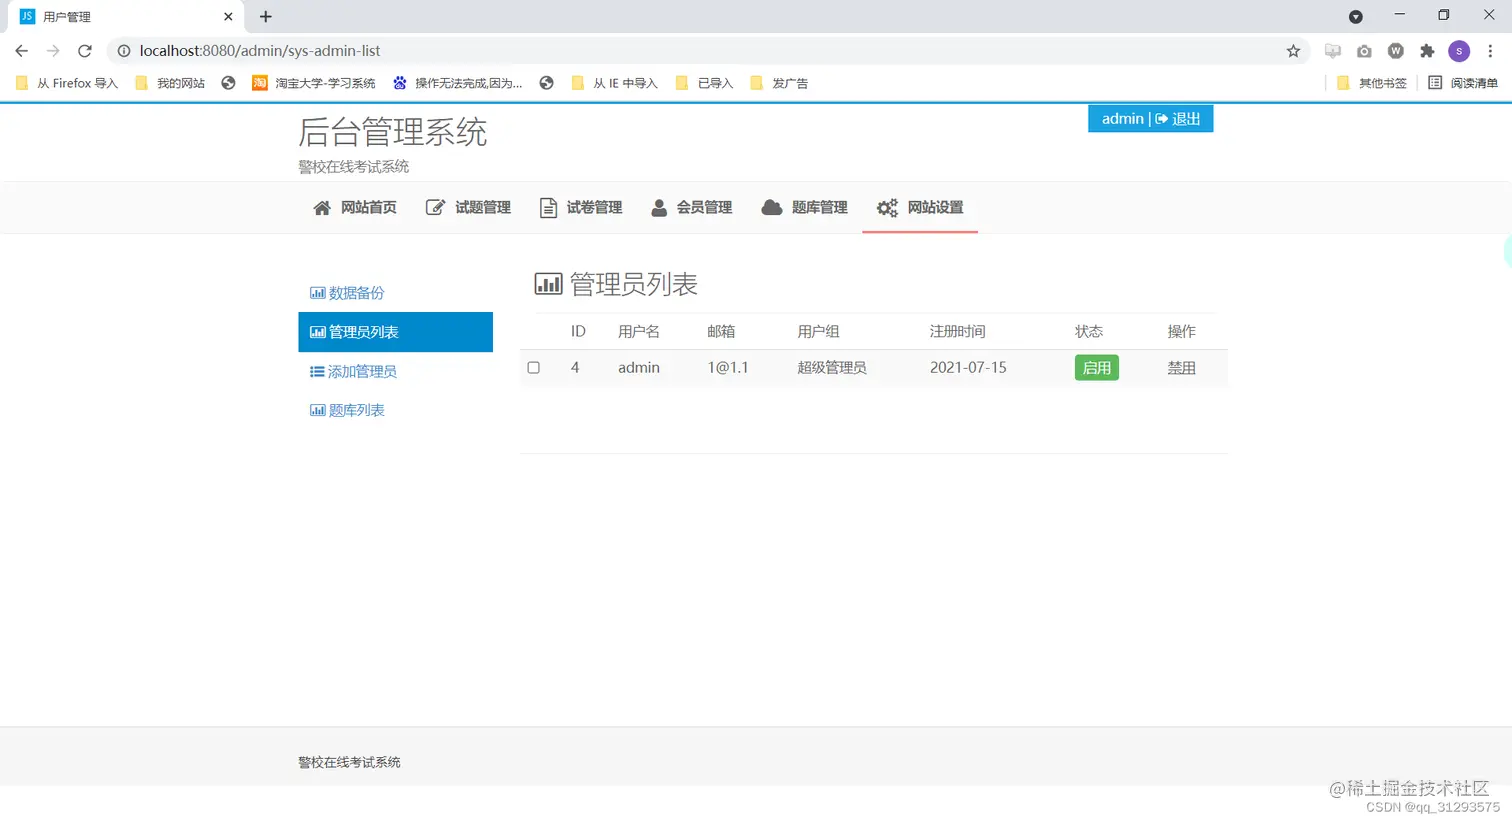
Task: Click the browser forward arrow
Action: coord(53,51)
